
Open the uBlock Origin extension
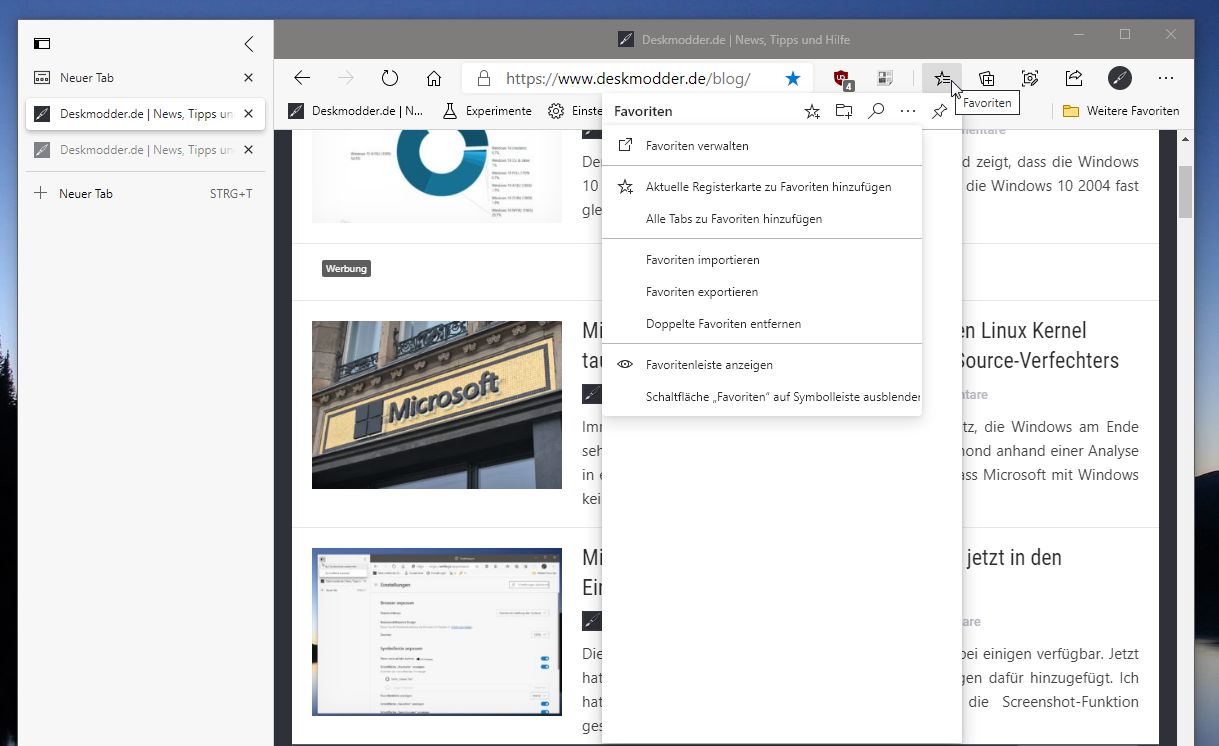[x=843, y=78]
